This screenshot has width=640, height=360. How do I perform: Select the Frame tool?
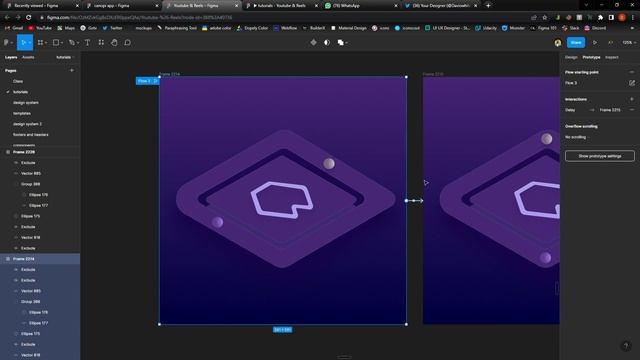coord(40,42)
